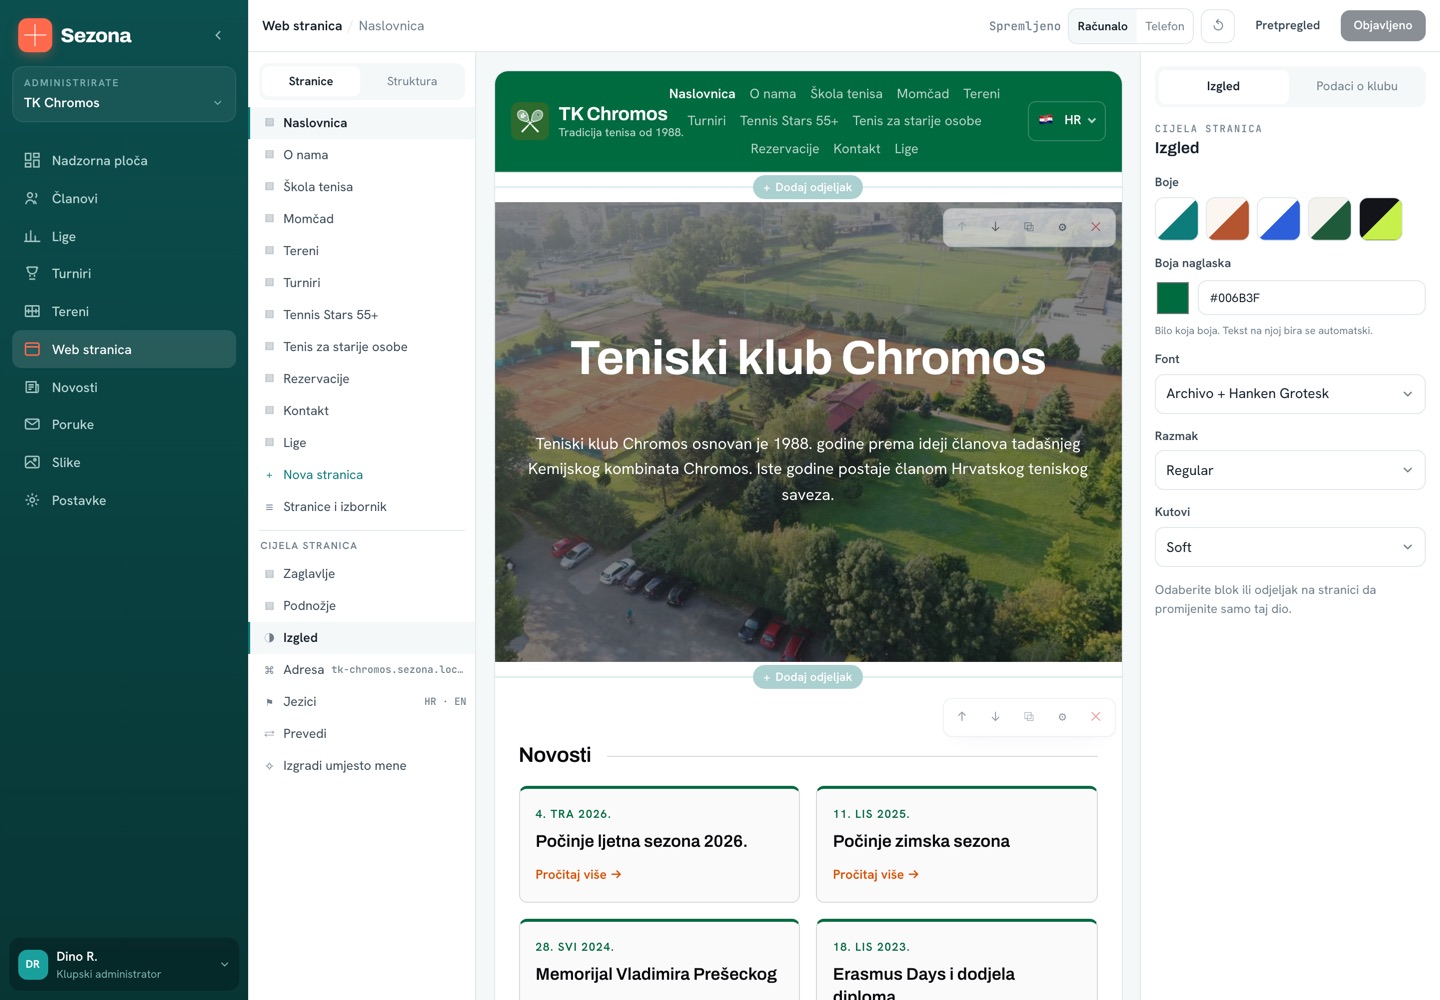
Task: Open the TK Chromos club switcher
Action: (124, 94)
